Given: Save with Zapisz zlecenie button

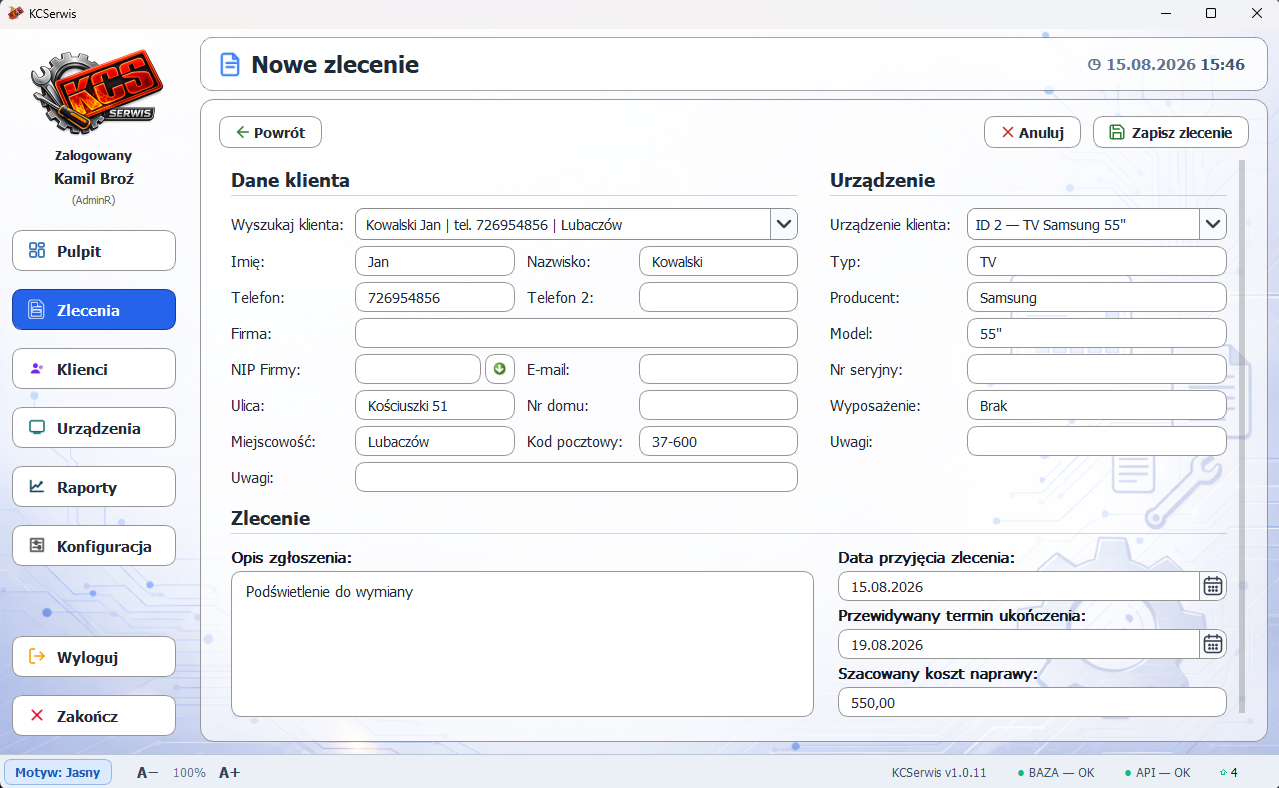Looking at the screenshot, I should click(1171, 132).
